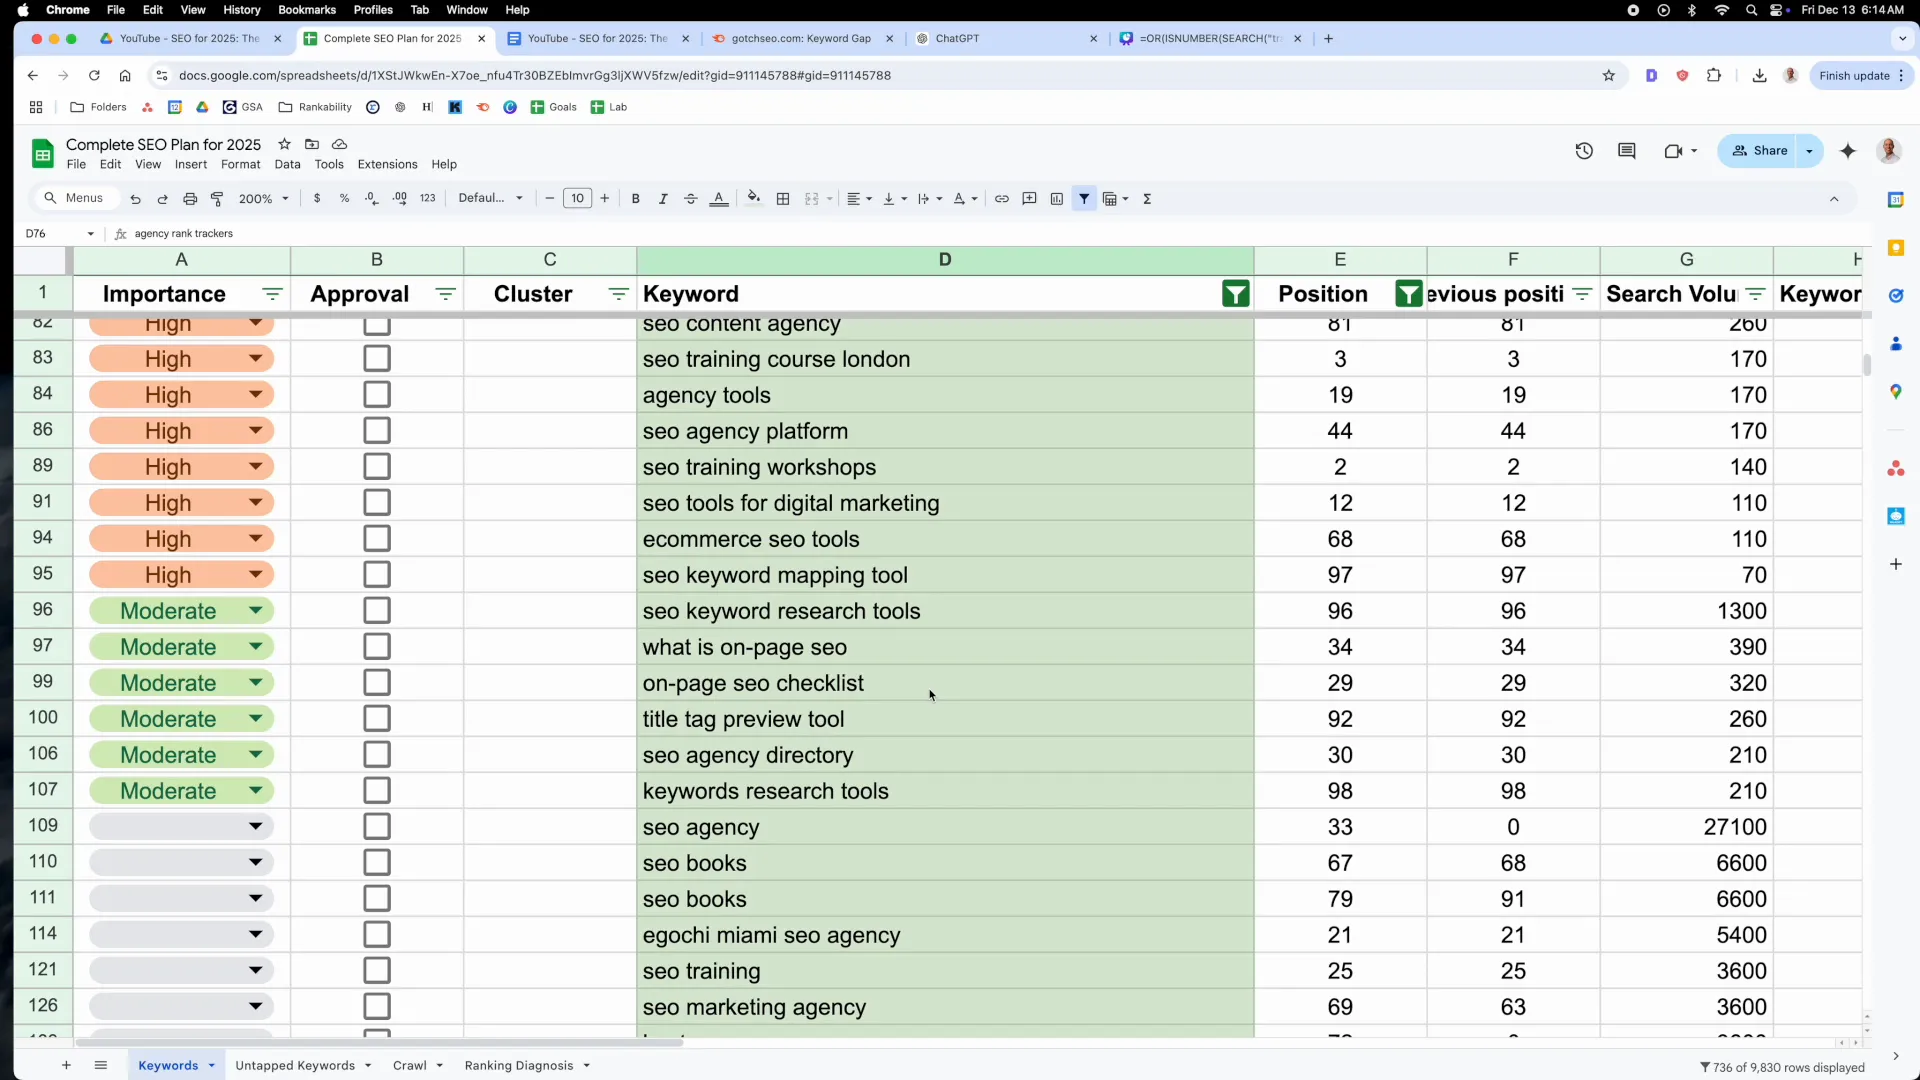Screen dimensions: 1920x1080
Task: Select the fill color paint bucket tool
Action: tap(753, 199)
